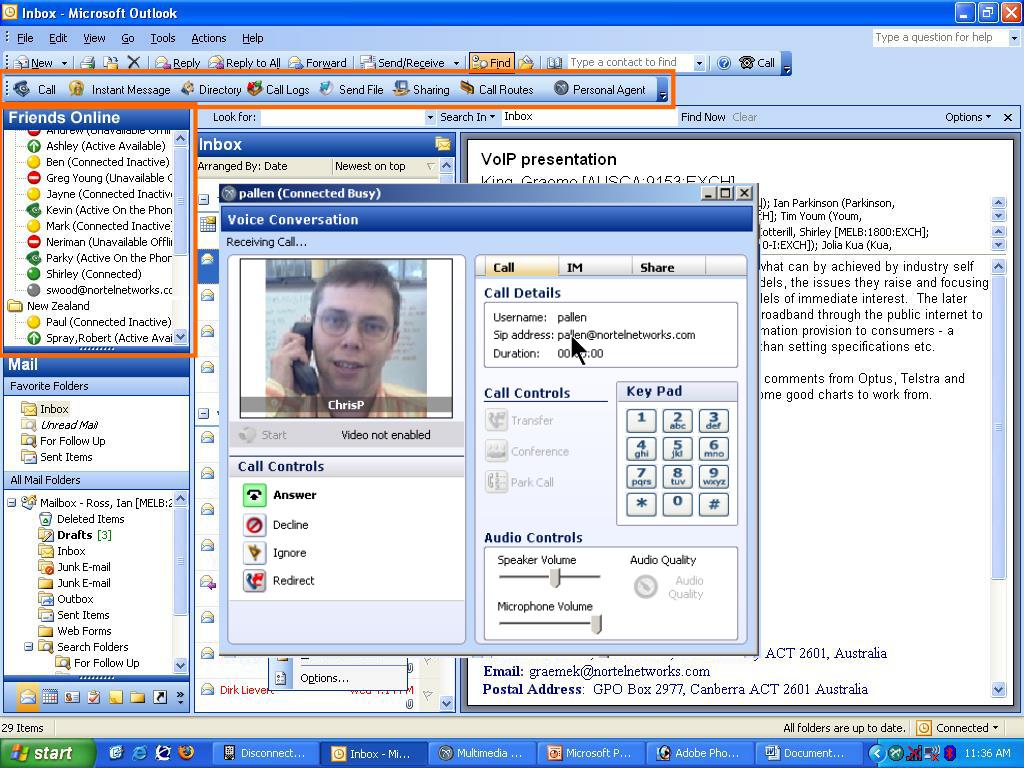This screenshot has height=768, width=1024.
Task: Adjust the Speaker Volume slider
Action: tap(555, 577)
